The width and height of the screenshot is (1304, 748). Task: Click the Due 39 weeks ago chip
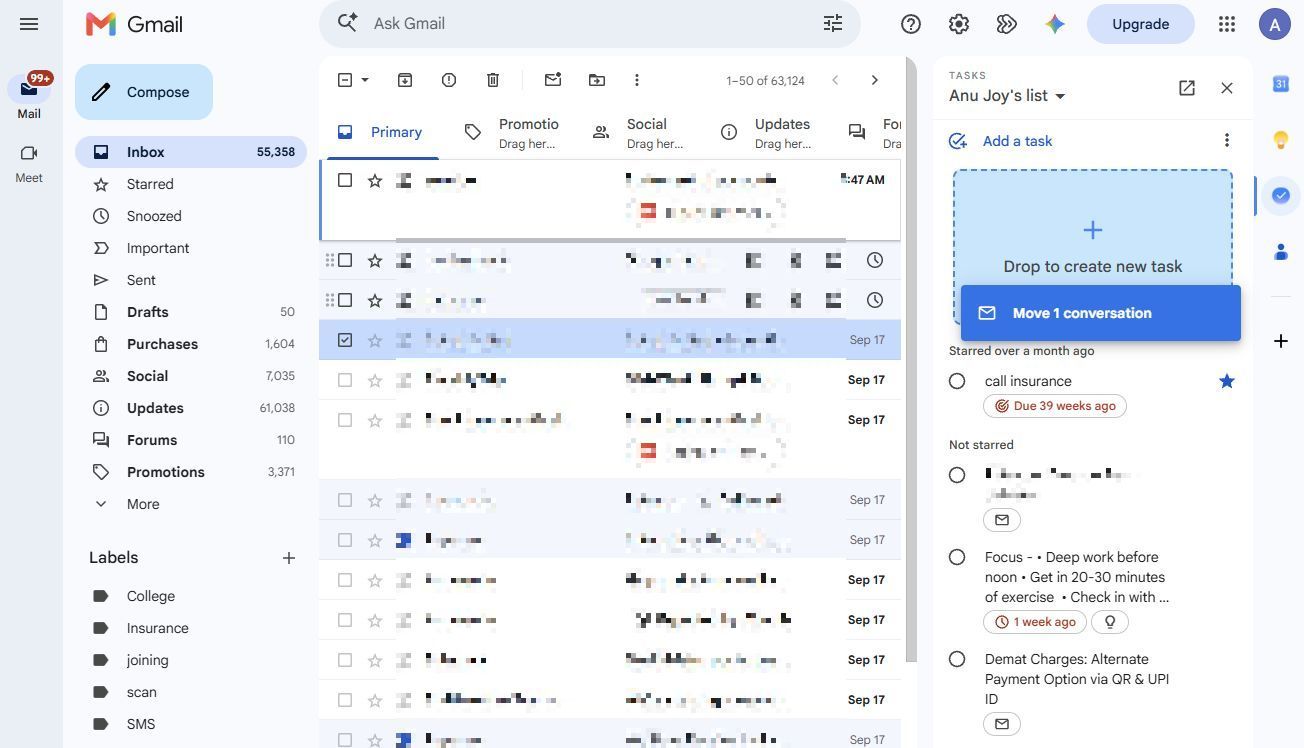coord(1055,406)
